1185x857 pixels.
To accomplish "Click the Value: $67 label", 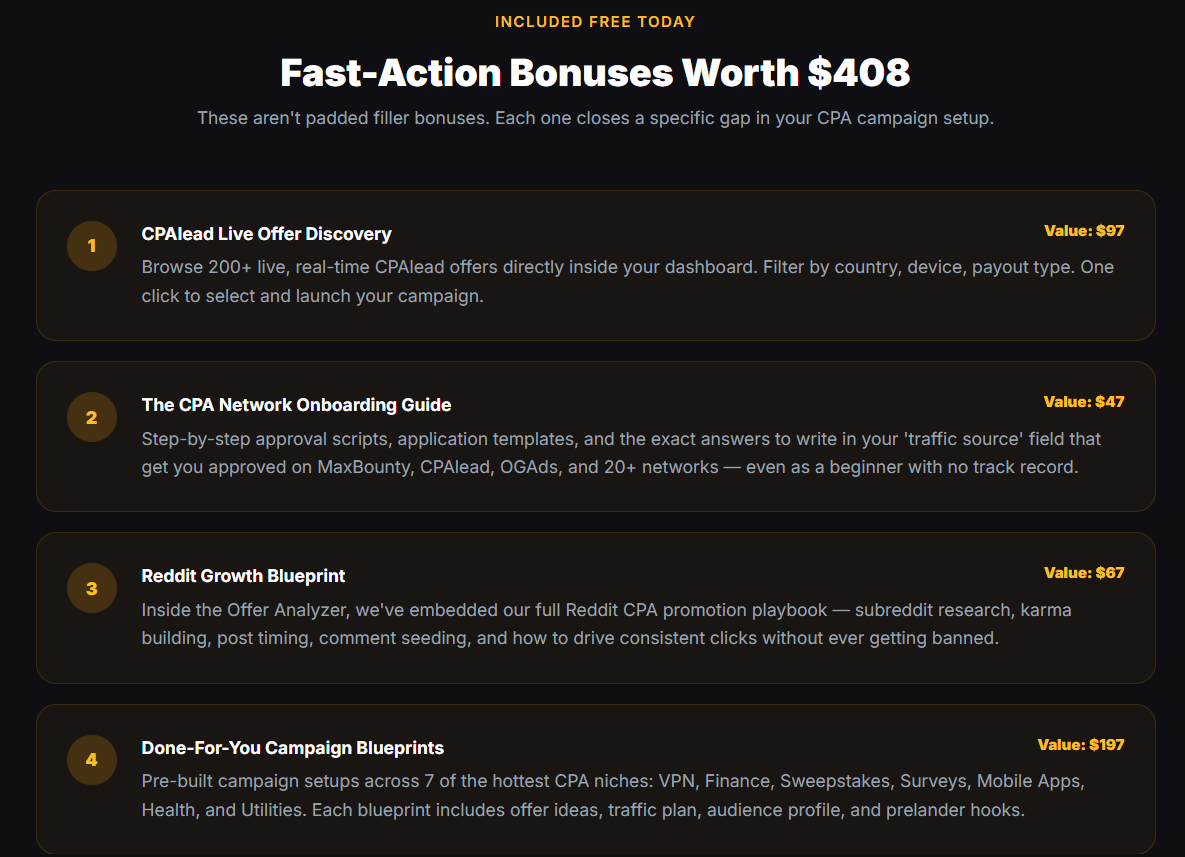I will 1084,573.
